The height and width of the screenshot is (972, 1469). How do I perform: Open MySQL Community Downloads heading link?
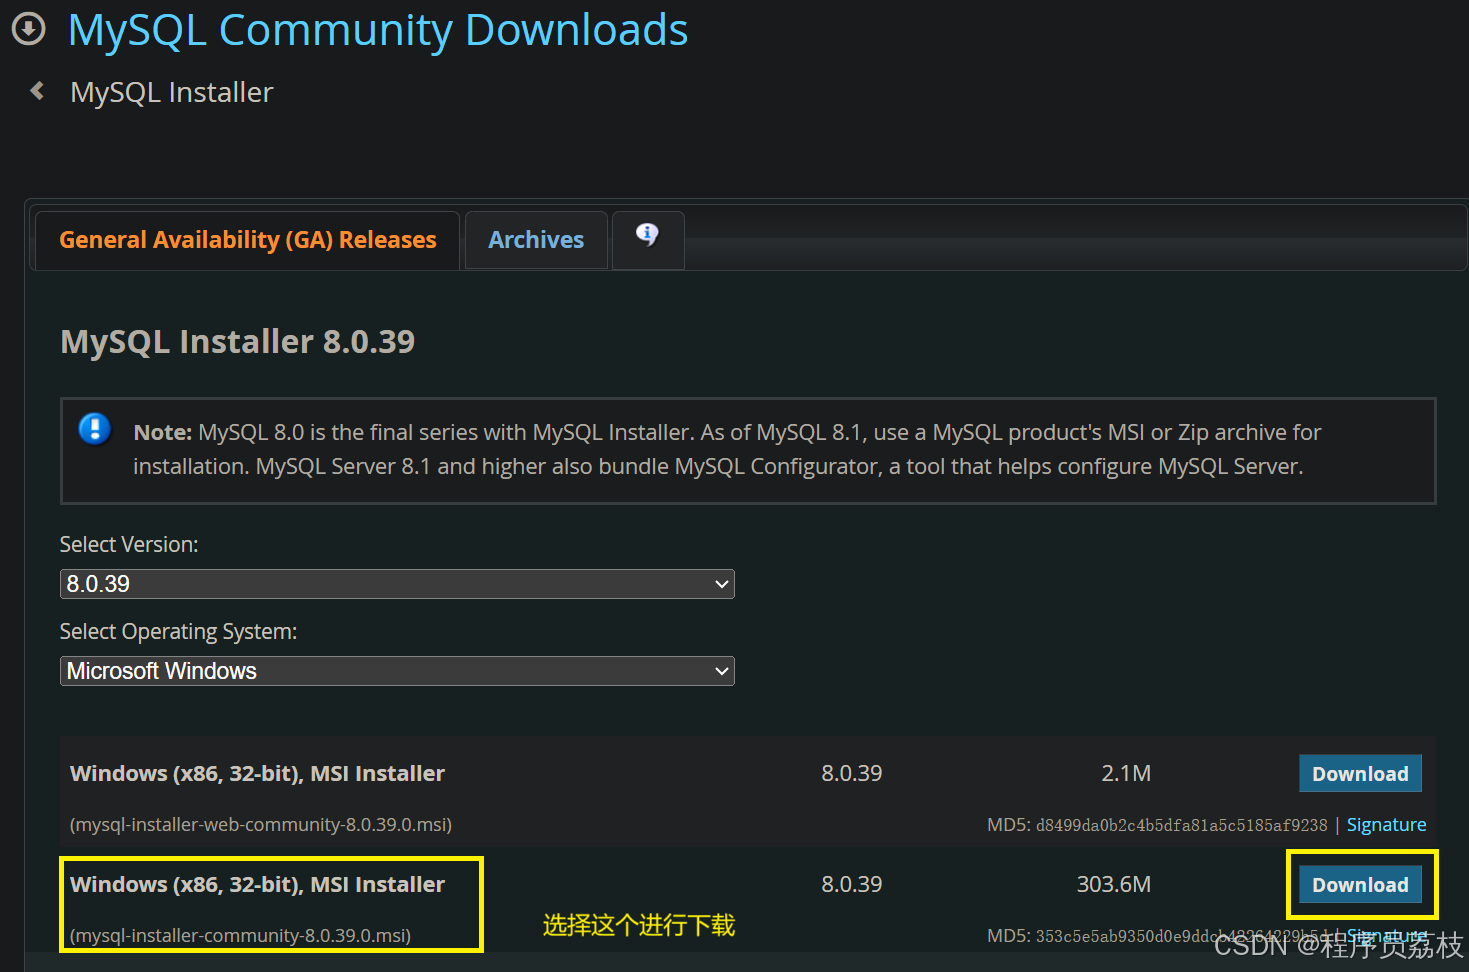point(378,30)
